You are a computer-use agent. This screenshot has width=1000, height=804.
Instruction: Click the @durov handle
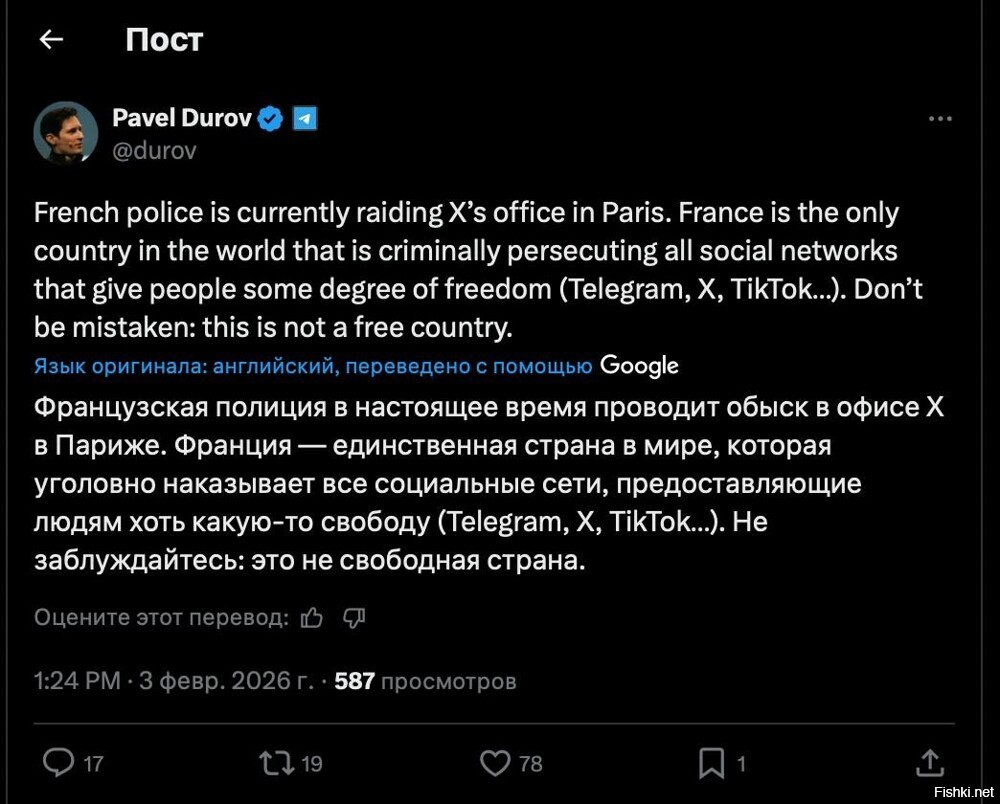pyautogui.click(x=154, y=150)
